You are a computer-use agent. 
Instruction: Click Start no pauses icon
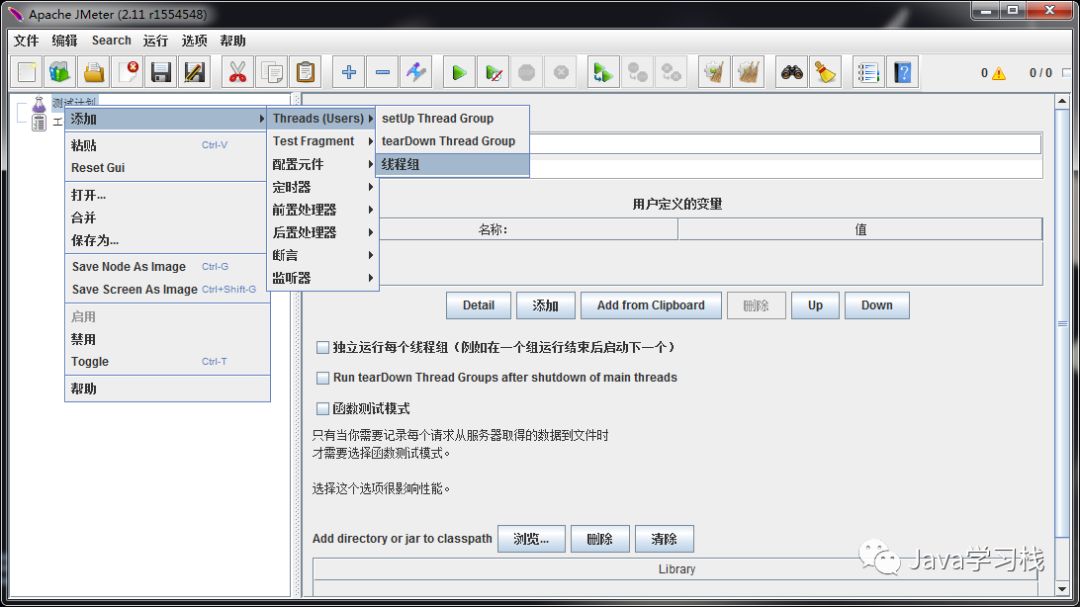click(x=493, y=72)
